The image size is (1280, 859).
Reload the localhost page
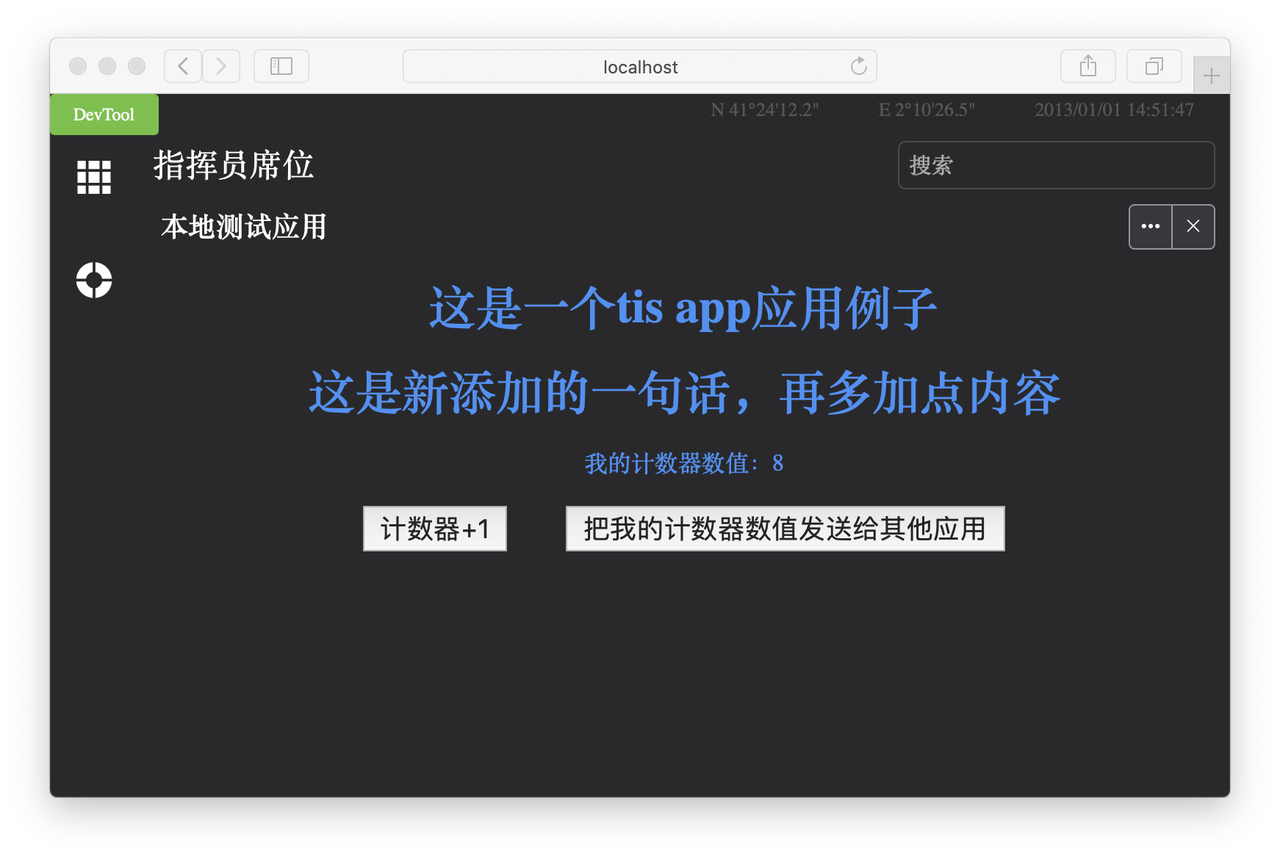pyautogui.click(x=858, y=66)
